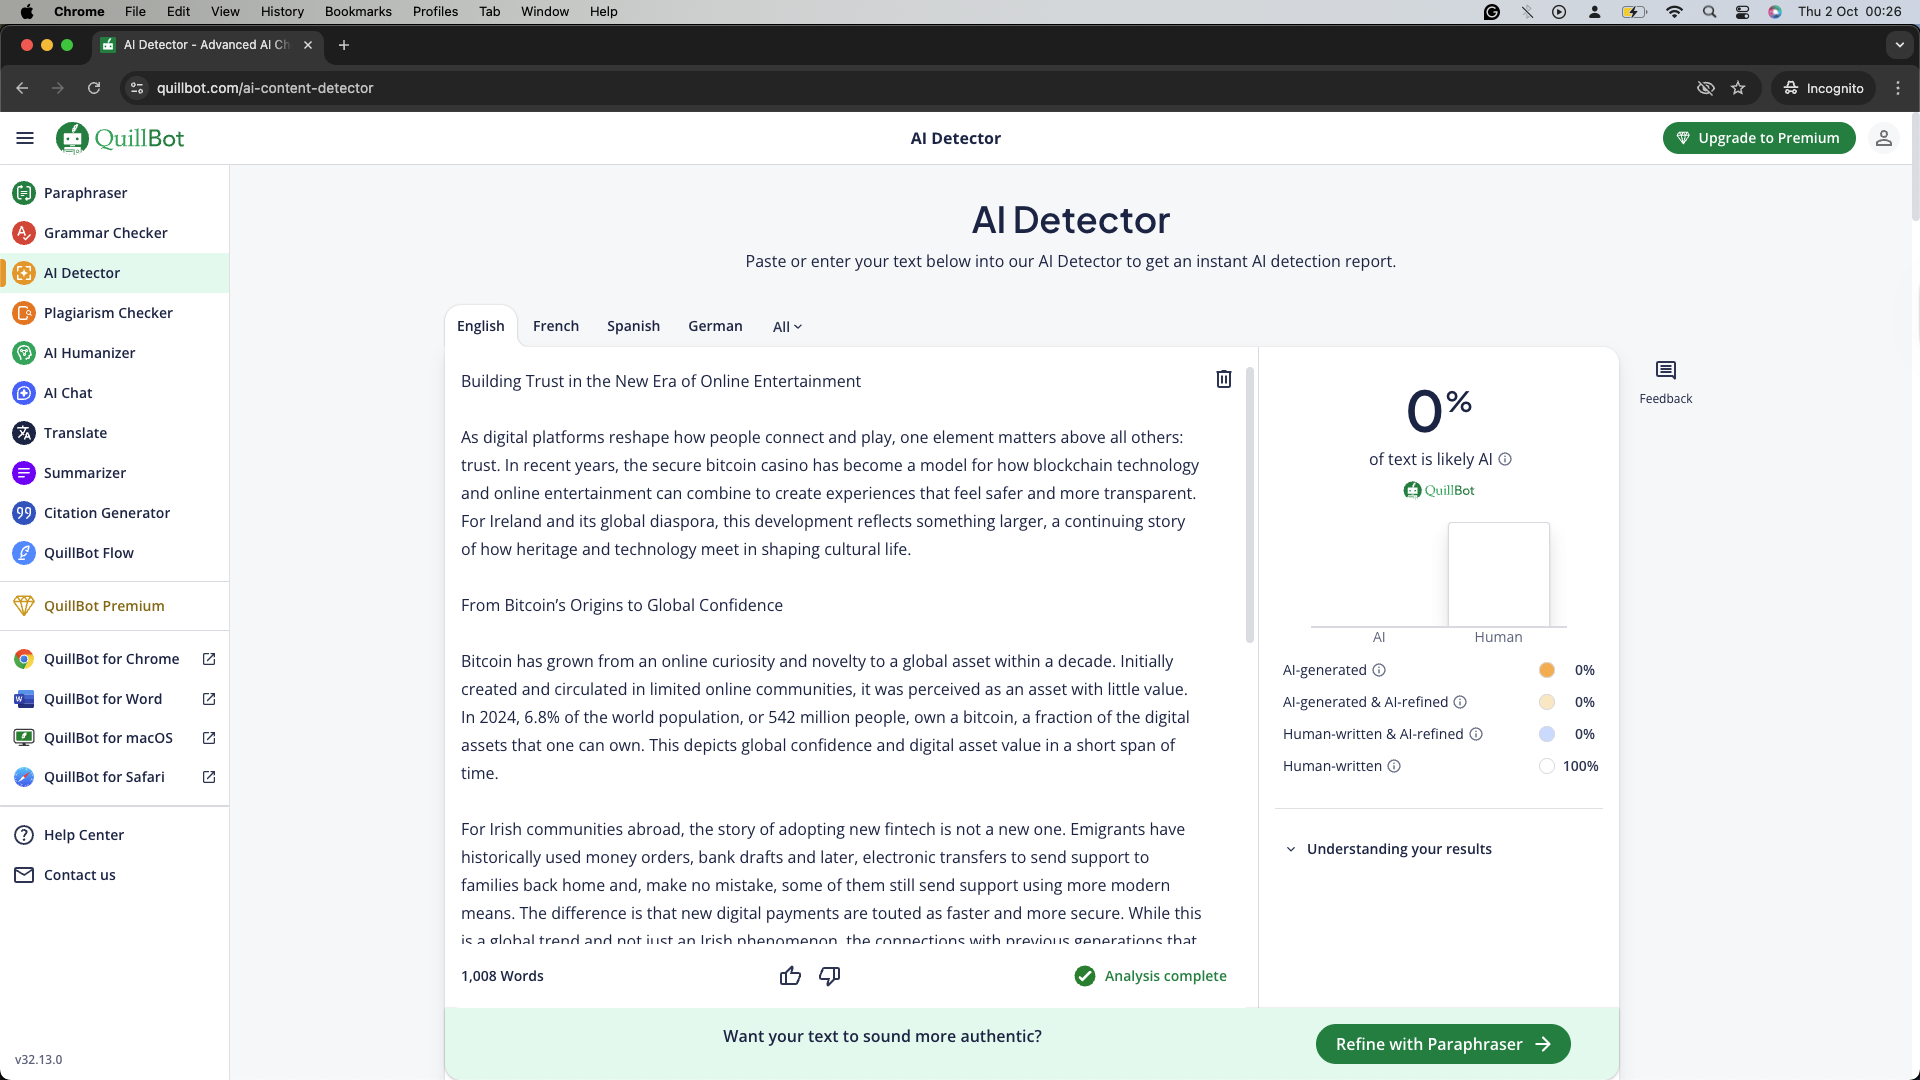Expand Understanding your results section
The height and width of the screenshot is (1080, 1920).
[x=1398, y=849]
